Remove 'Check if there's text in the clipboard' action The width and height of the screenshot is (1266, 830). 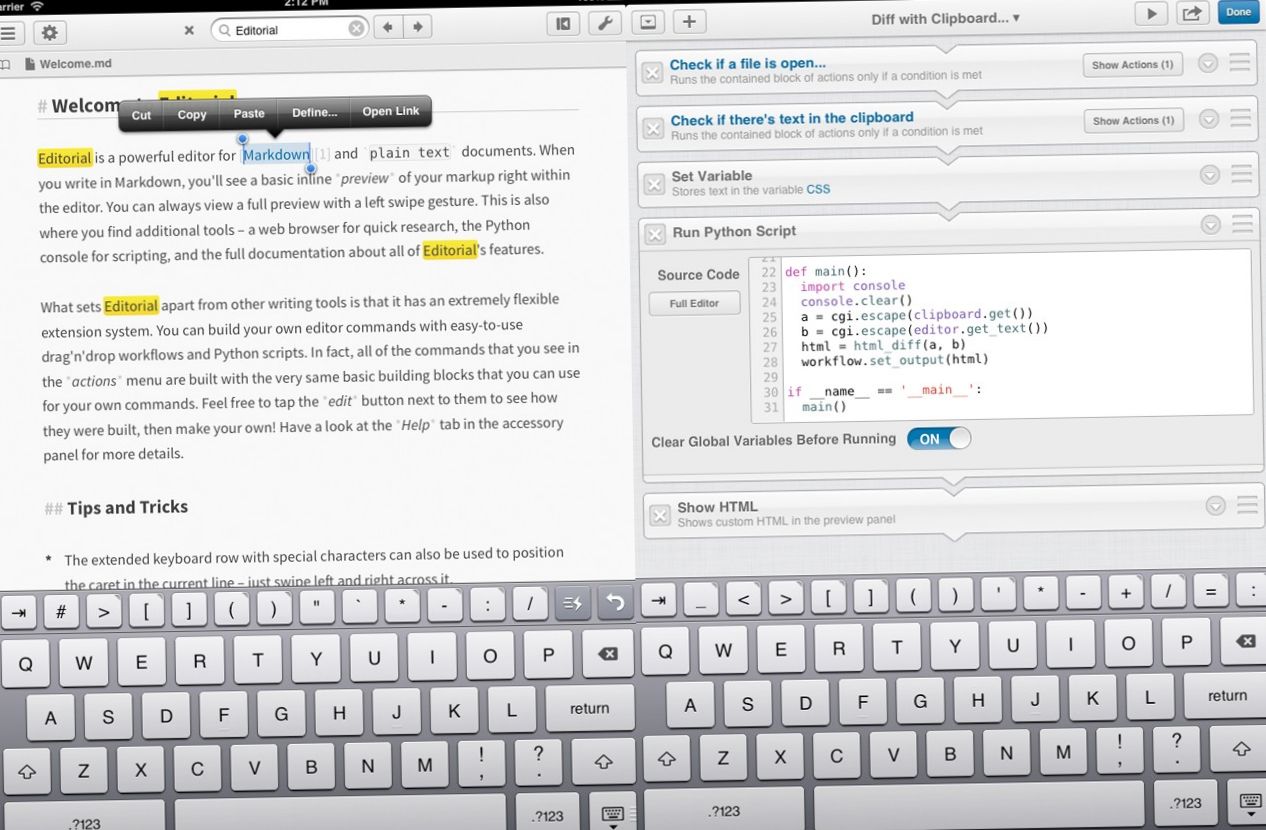(653, 128)
